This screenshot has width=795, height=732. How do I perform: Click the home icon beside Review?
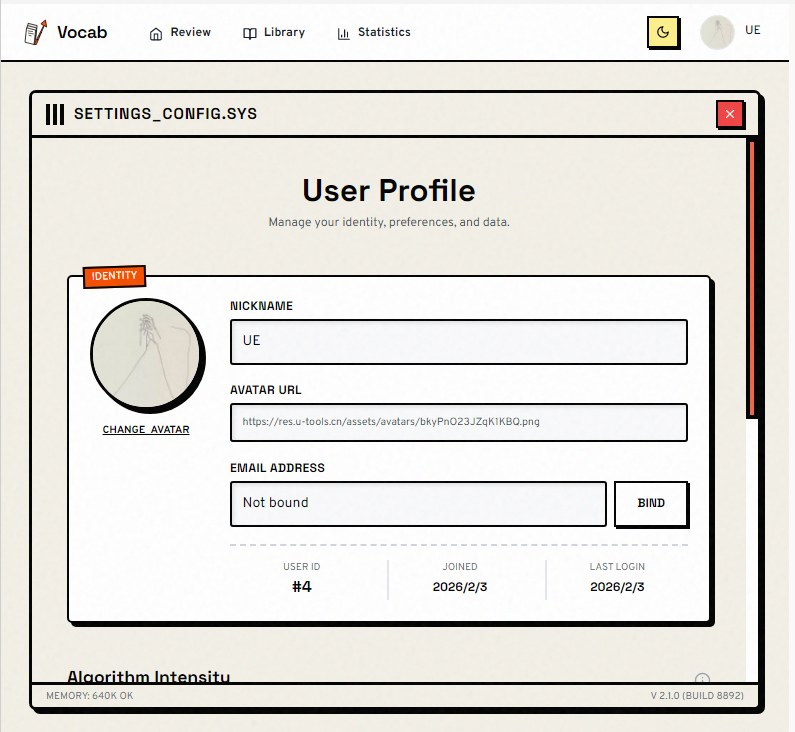click(x=156, y=33)
